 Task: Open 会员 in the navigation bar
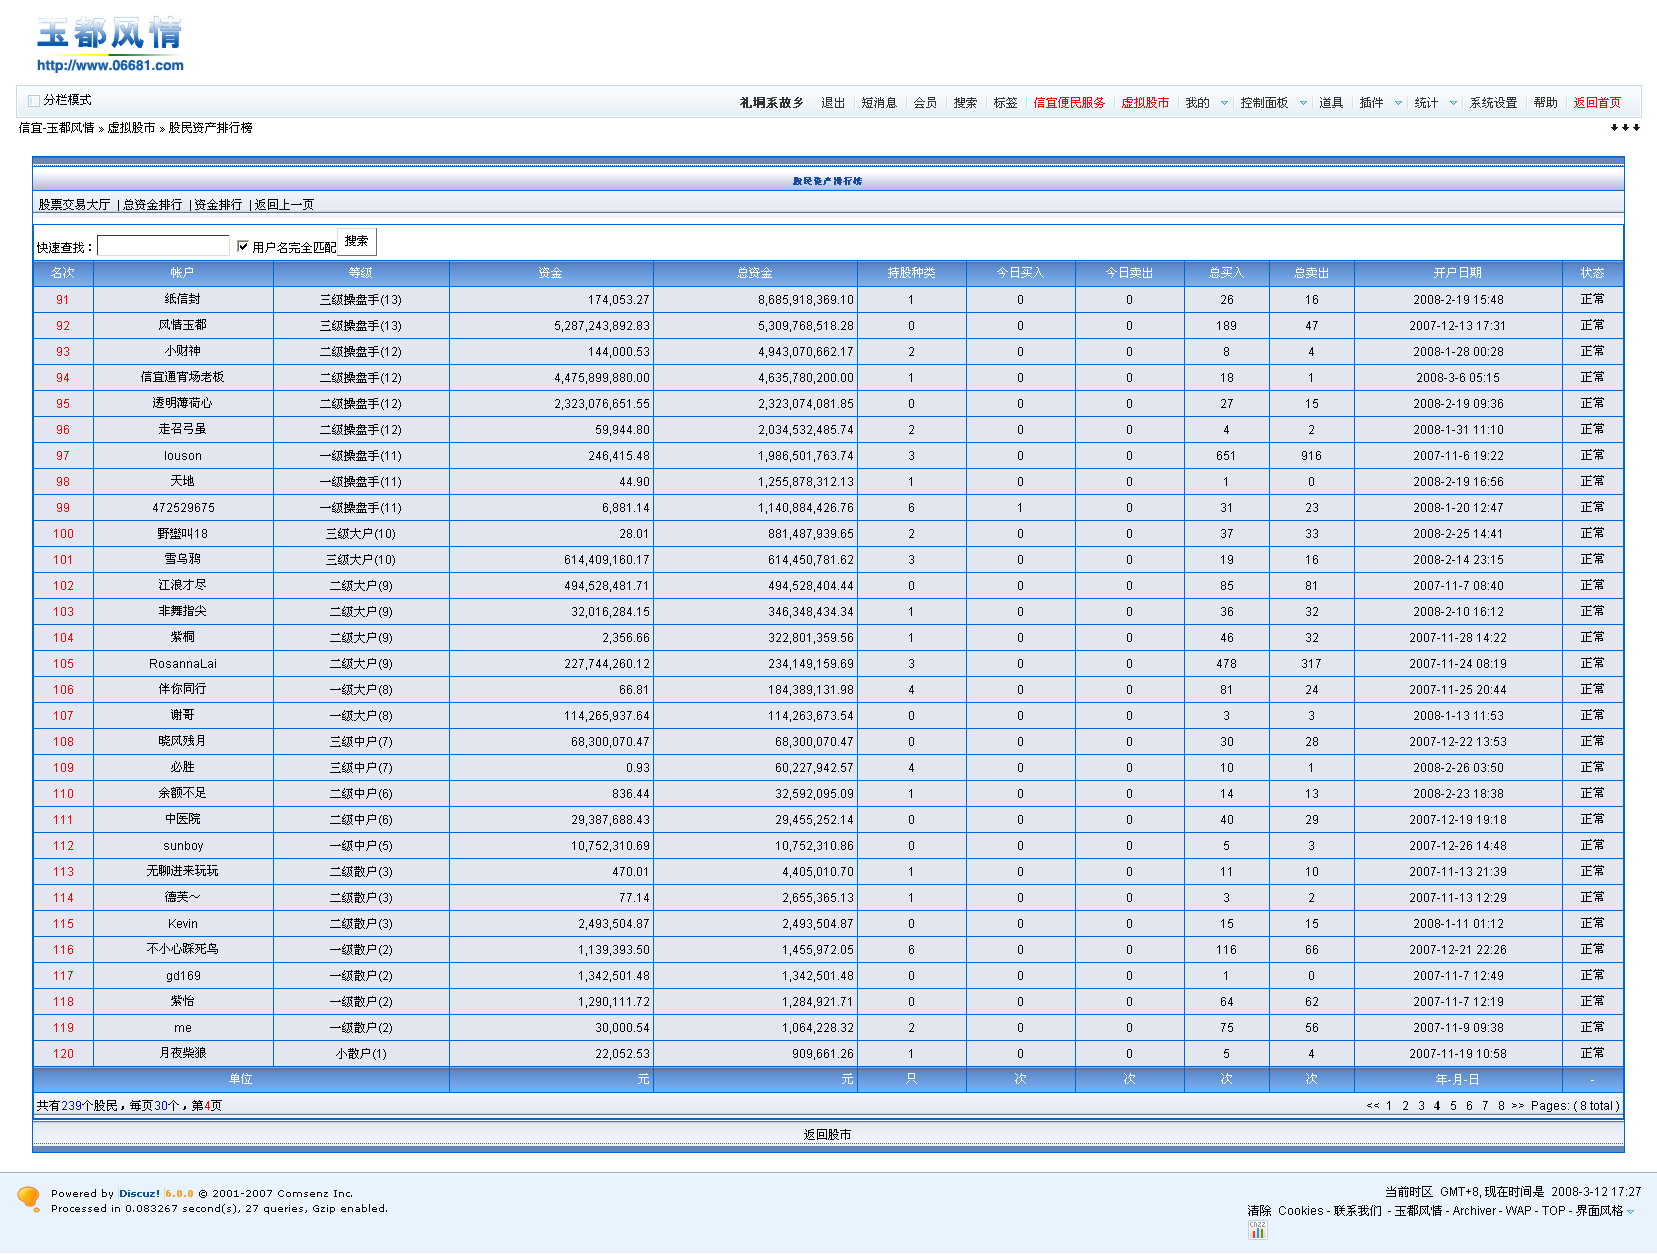click(925, 103)
